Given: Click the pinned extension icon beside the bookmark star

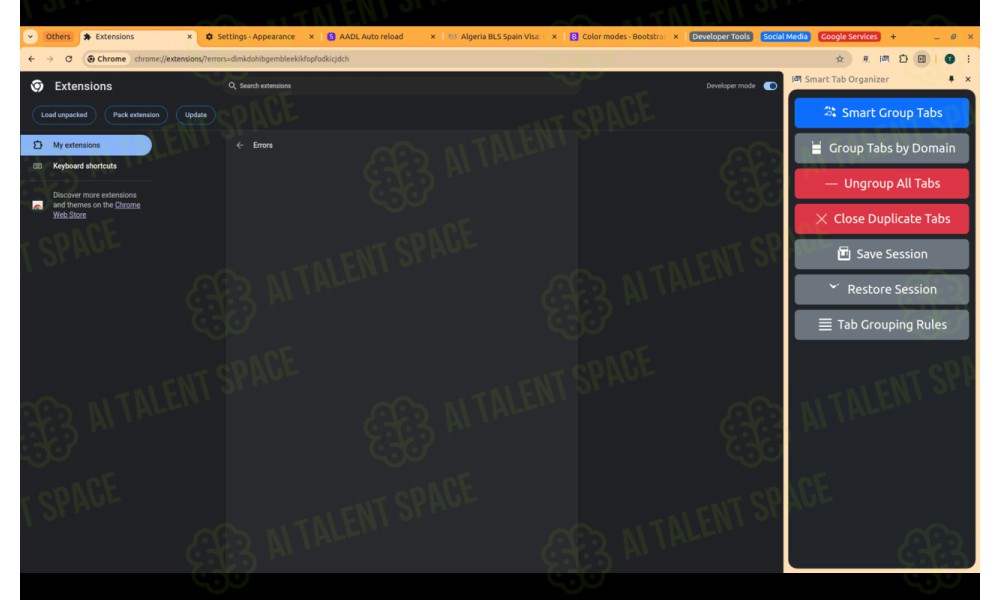Looking at the screenshot, I should pos(865,59).
